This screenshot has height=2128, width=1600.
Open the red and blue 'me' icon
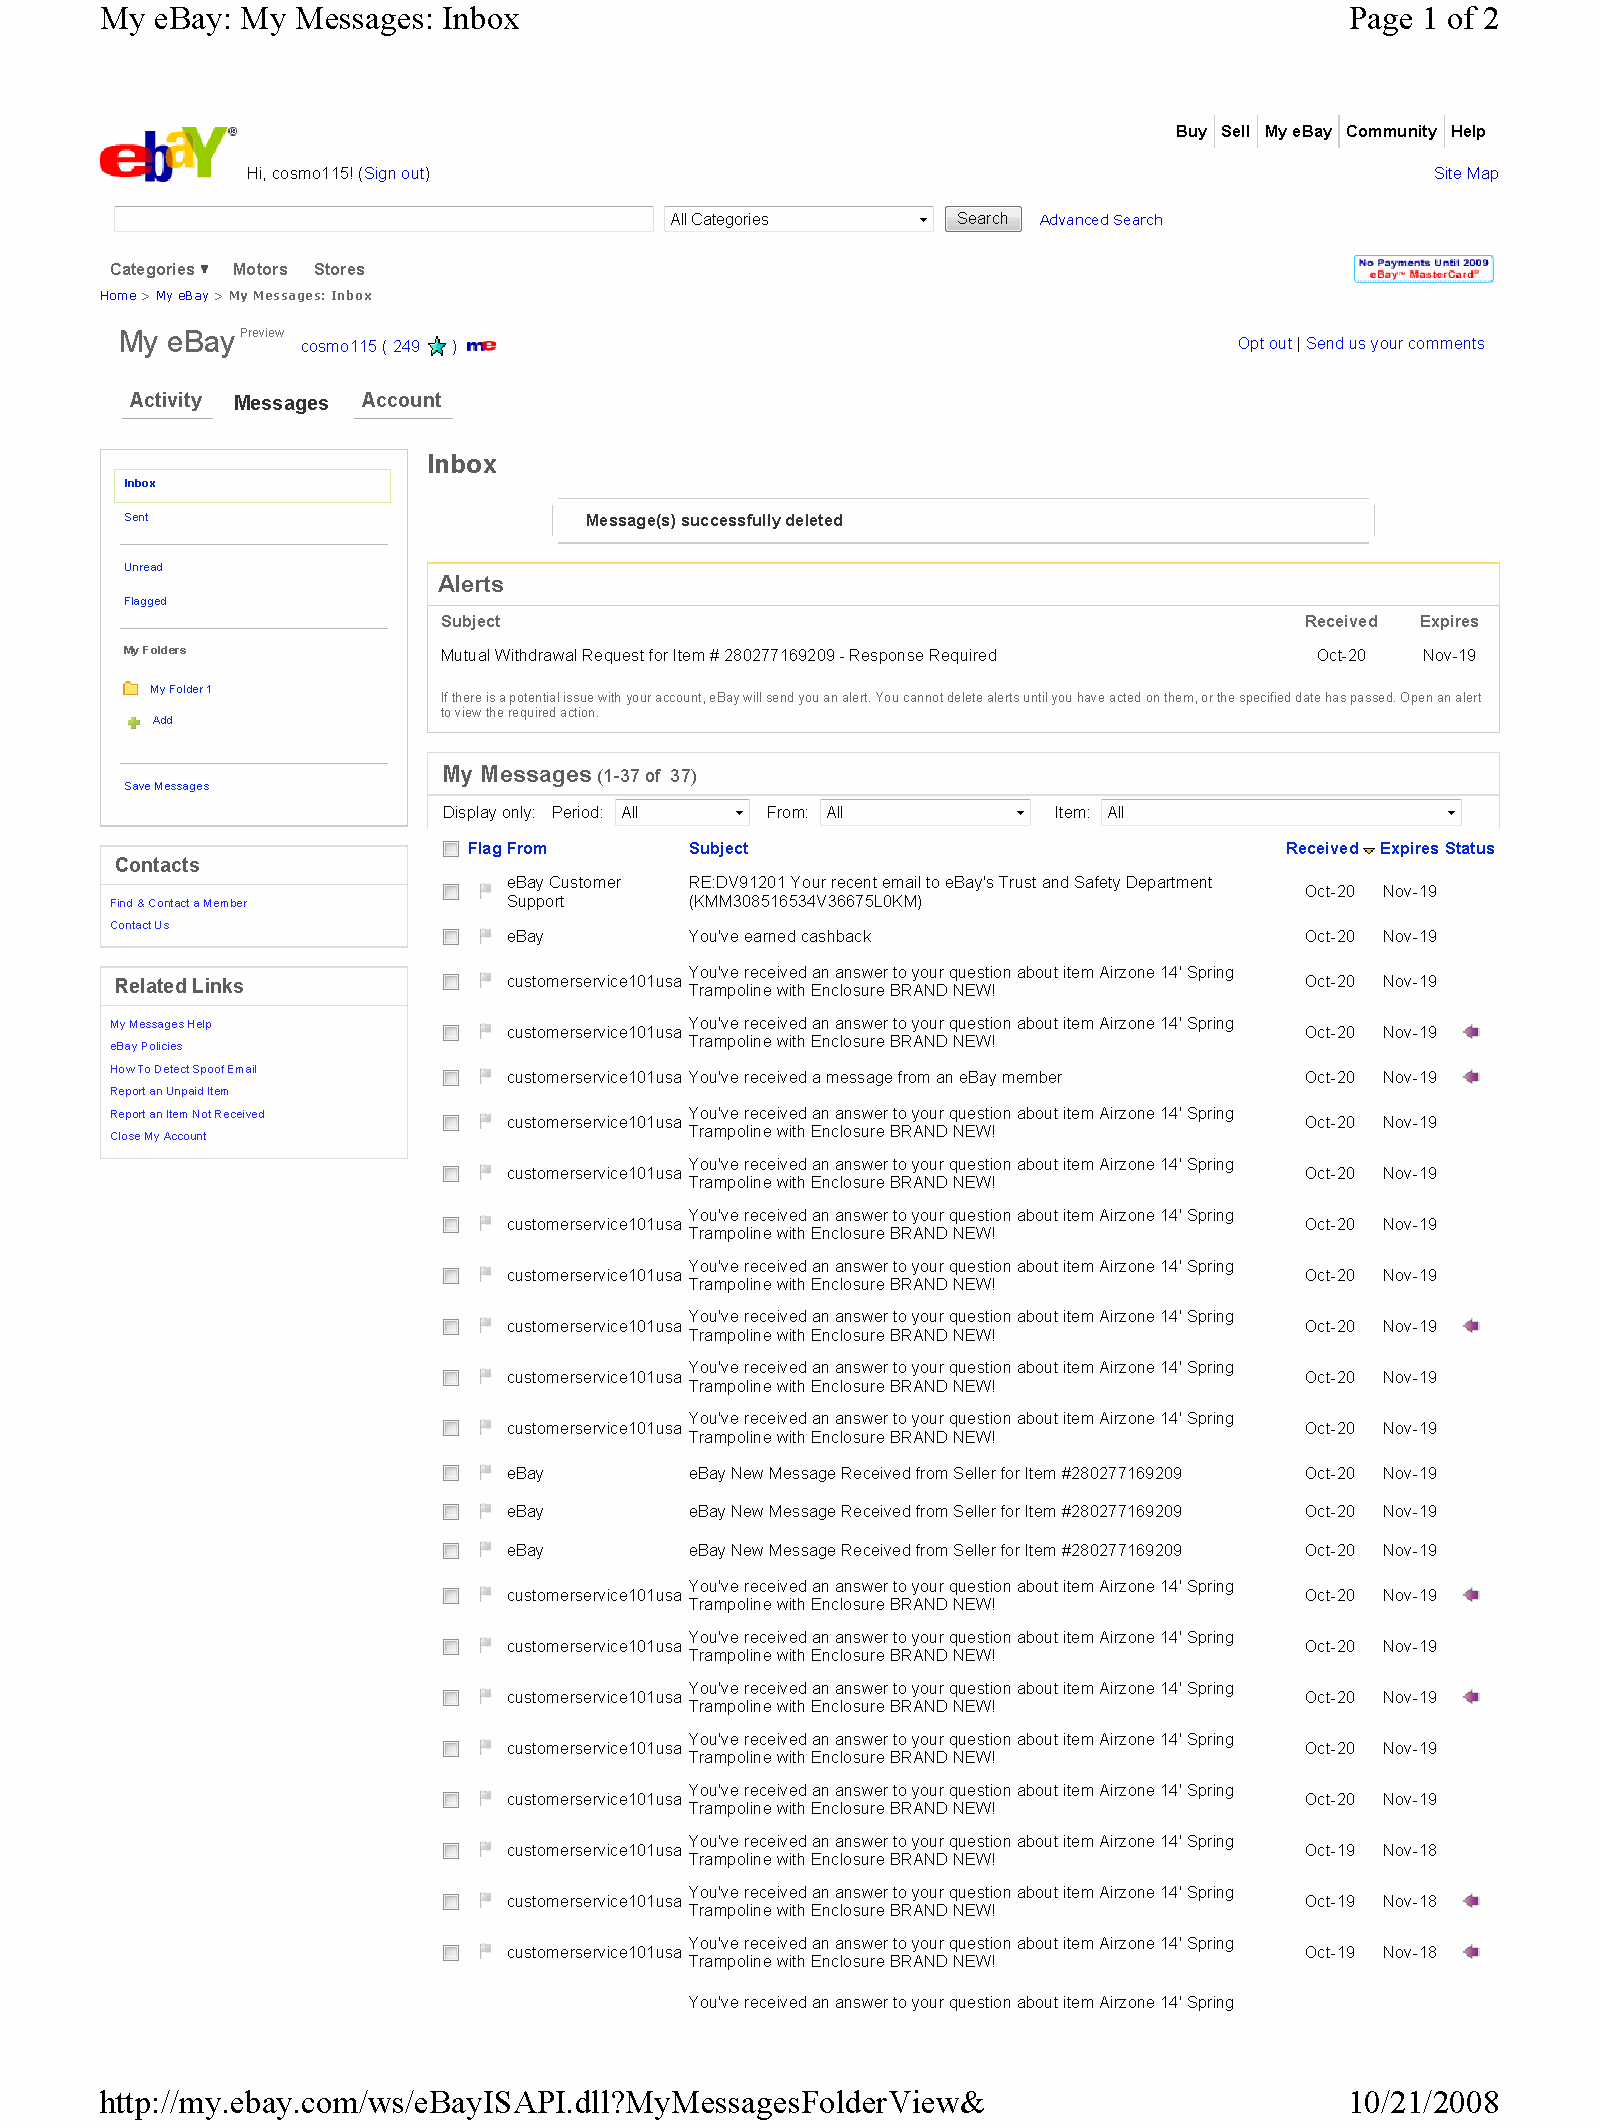tap(481, 346)
